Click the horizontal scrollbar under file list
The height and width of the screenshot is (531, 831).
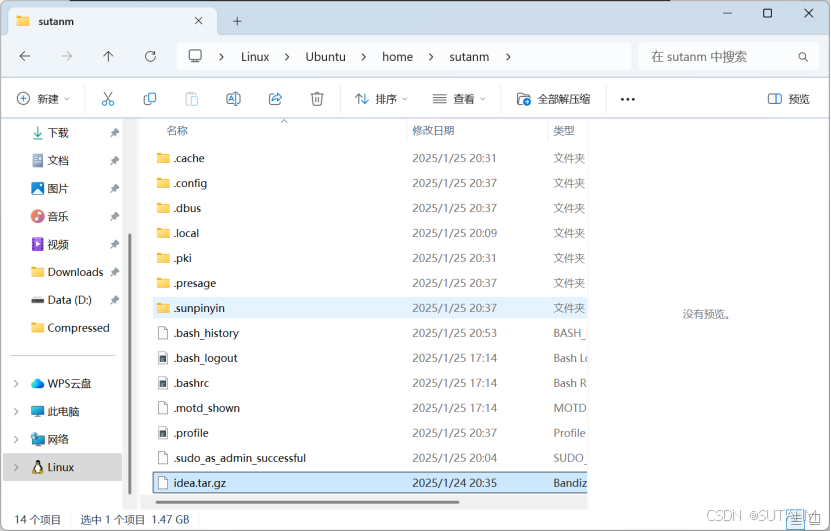[307, 502]
